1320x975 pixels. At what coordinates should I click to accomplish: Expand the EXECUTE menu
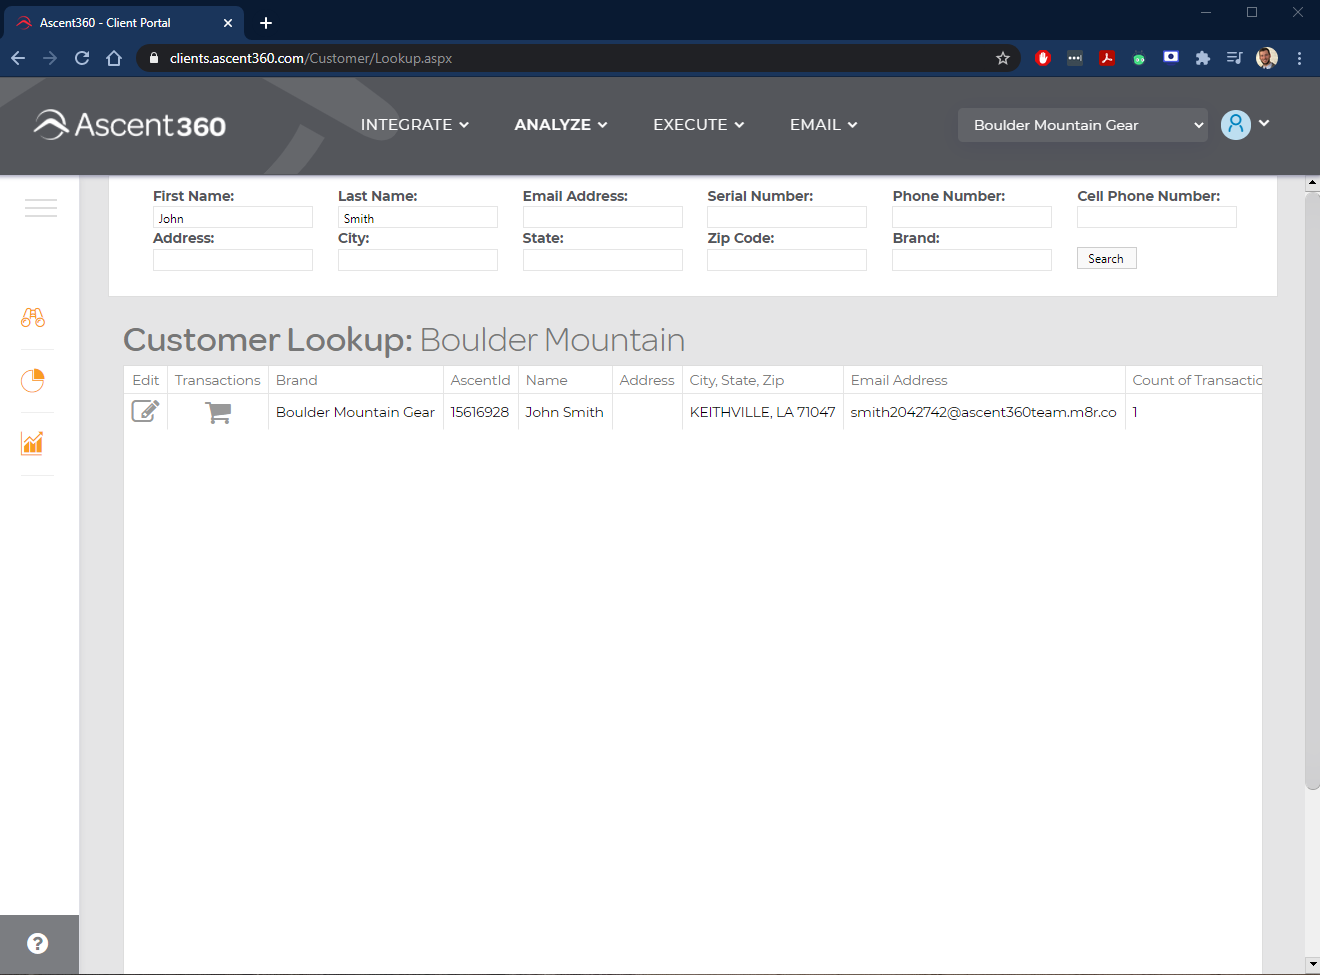click(699, 125)
